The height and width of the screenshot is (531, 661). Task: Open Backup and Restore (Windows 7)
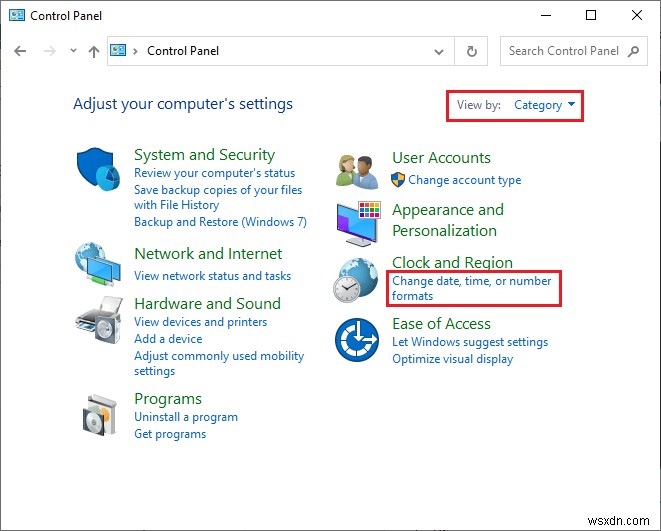click(x=220, y=222)
